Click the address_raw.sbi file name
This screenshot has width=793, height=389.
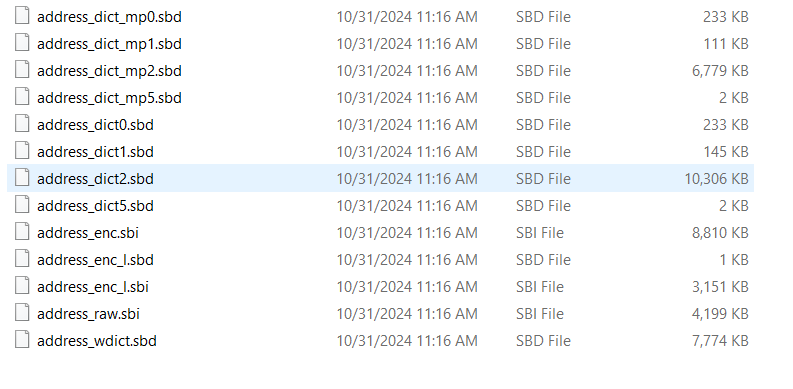(88, 314)
